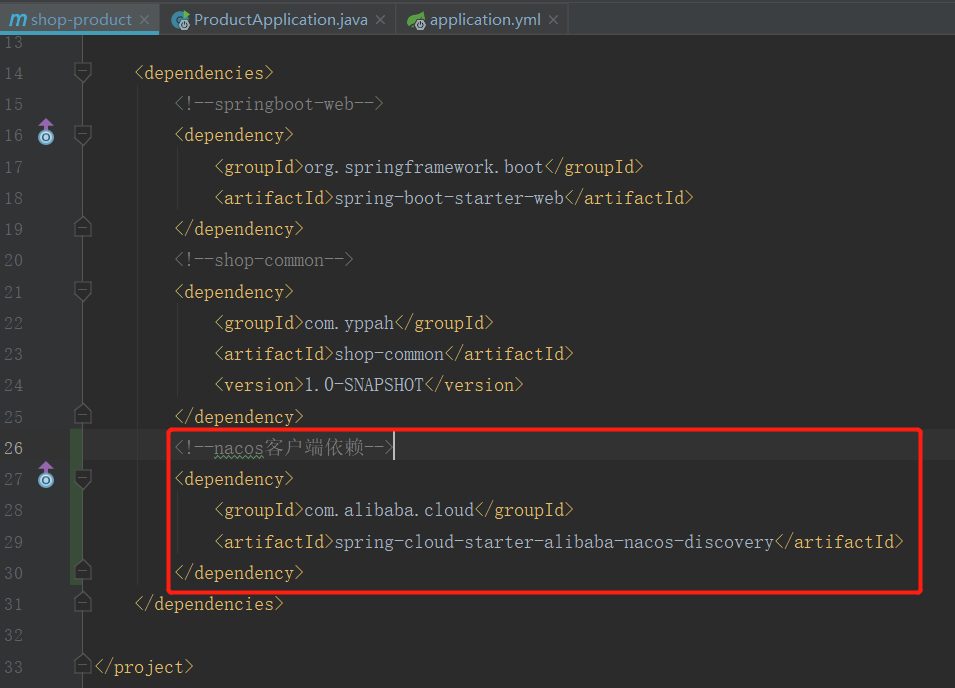Click the closing </dependencies> tag
The height and width of the screenshot is (688, 955).
[209, 604]
